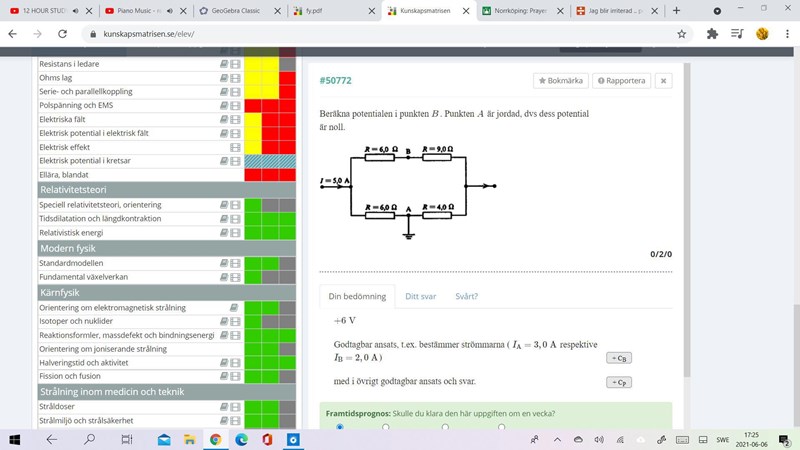The image size is (800, 450).
Task: Select the first Framtidsprognos radio option
Action: point(340,427)
